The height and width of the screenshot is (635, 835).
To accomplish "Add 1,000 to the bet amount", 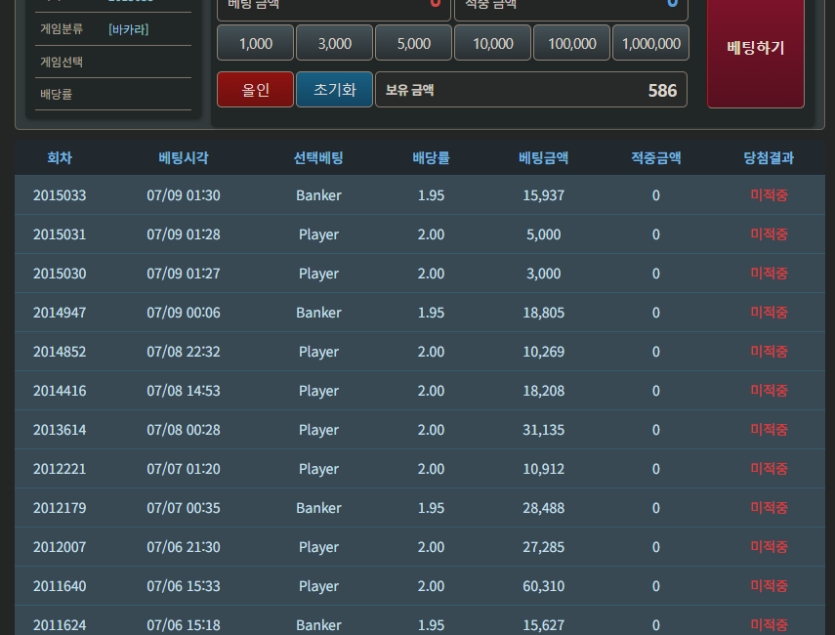I will (255, 43).
